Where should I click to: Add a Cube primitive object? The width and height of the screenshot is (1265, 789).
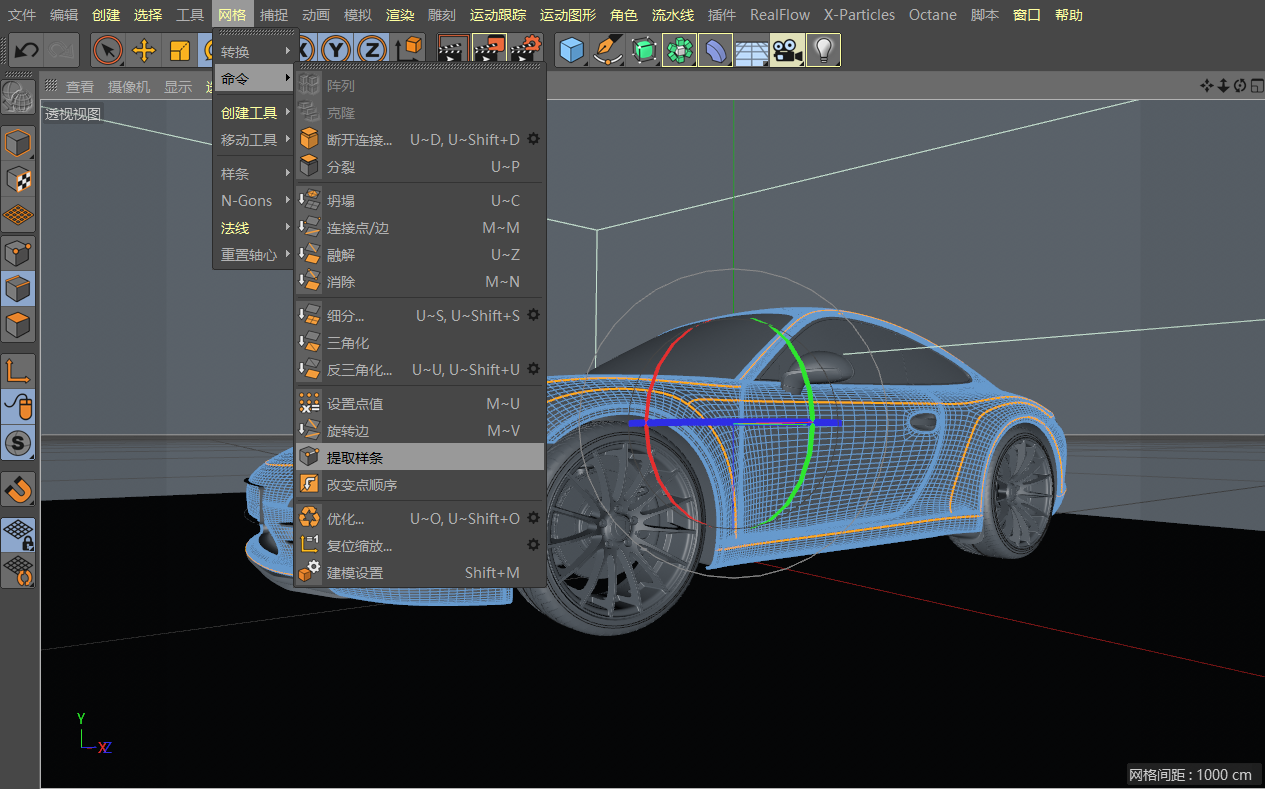coord(571,50)
